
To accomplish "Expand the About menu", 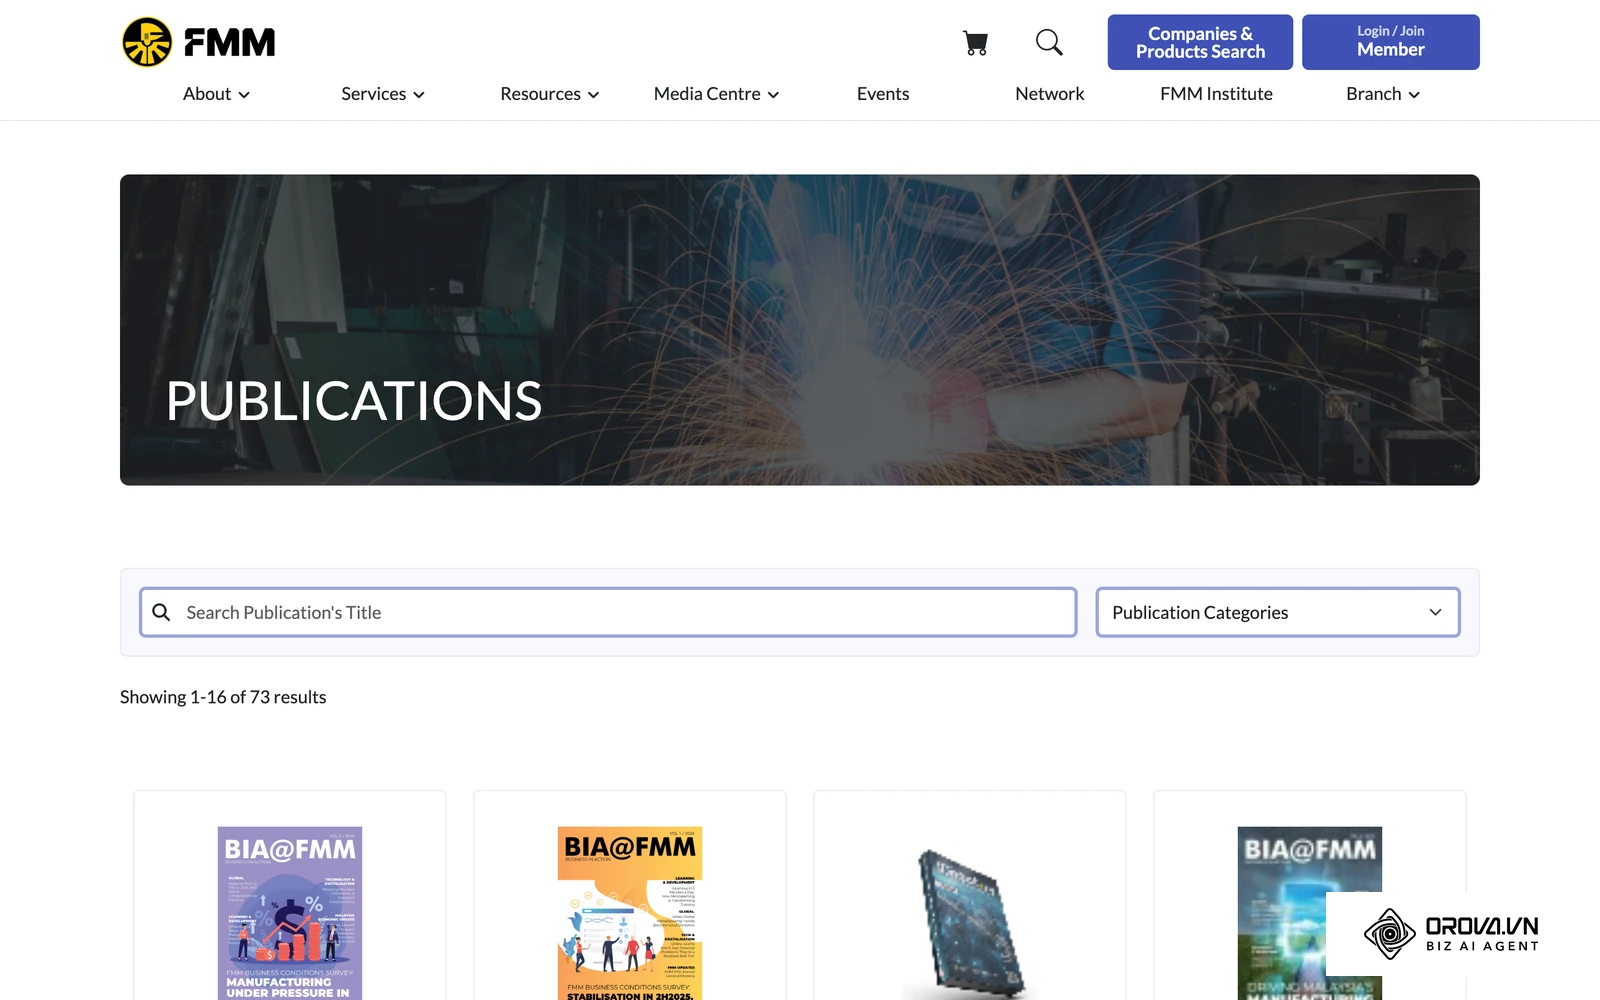I will click(x=216, y=94).
